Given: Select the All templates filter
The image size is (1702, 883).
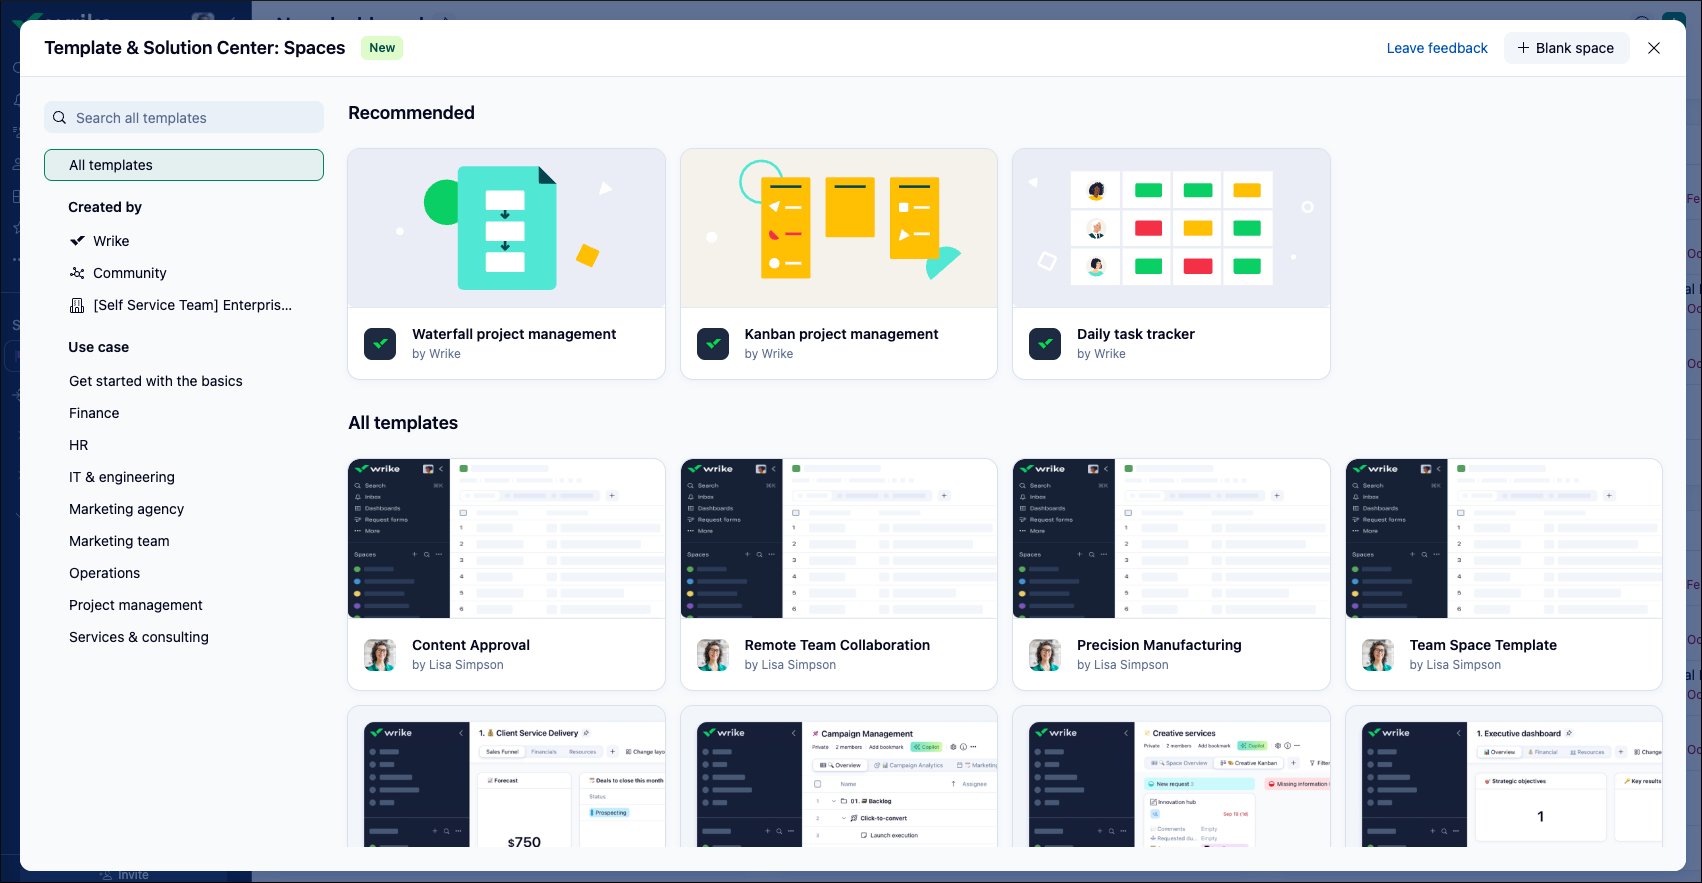Looking at the screenshot, I should pos(184,165).
